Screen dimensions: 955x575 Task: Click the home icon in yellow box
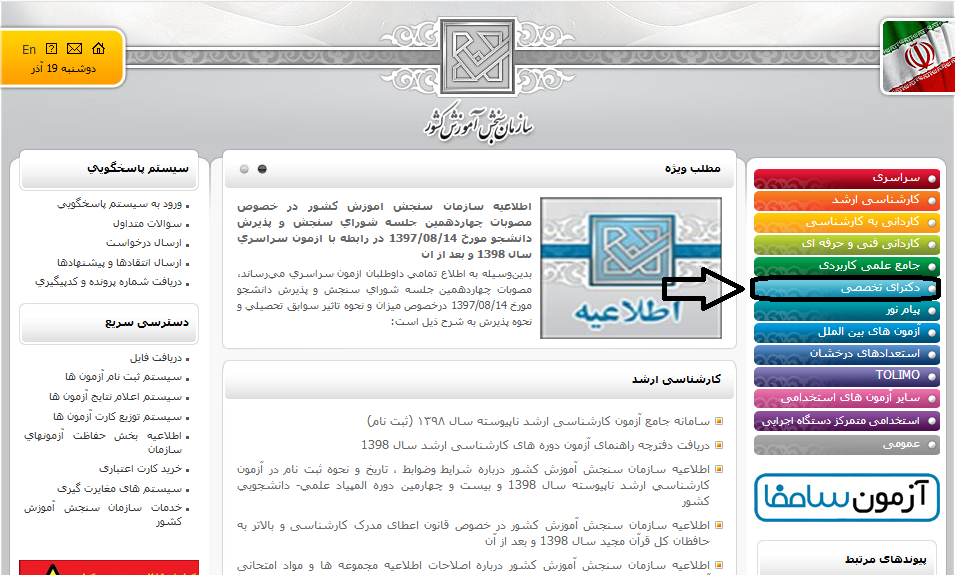[x=99, y=49]
